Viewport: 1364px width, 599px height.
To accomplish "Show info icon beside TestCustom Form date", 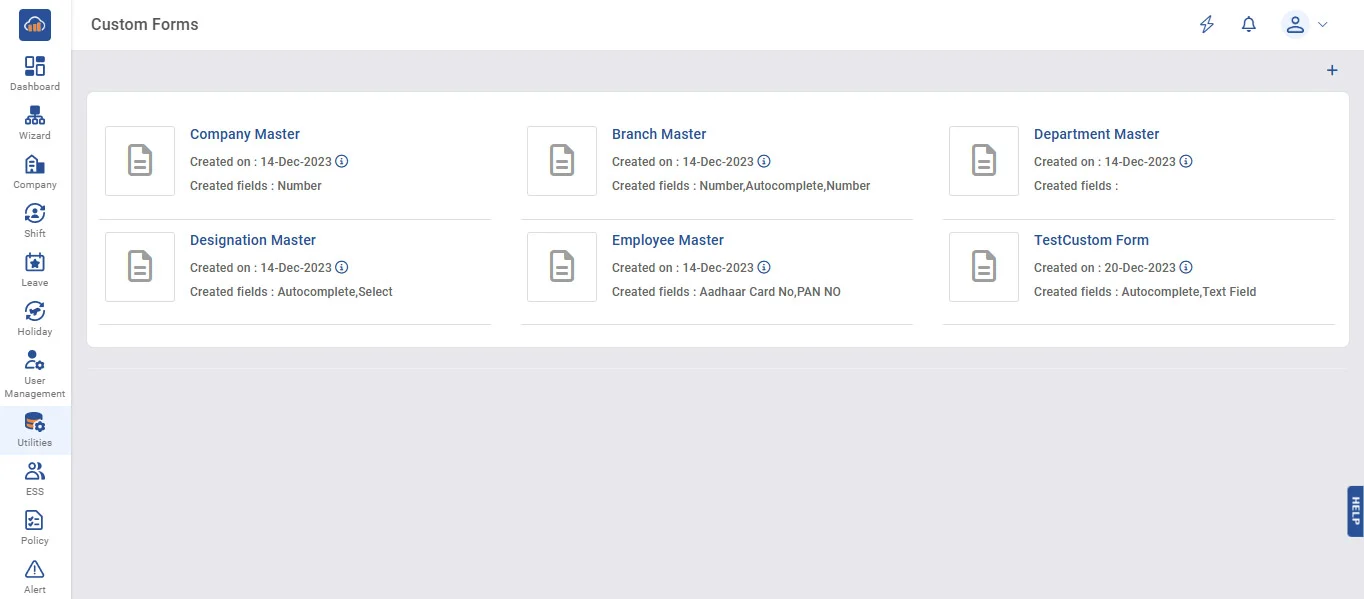I will pos(1186,268).
